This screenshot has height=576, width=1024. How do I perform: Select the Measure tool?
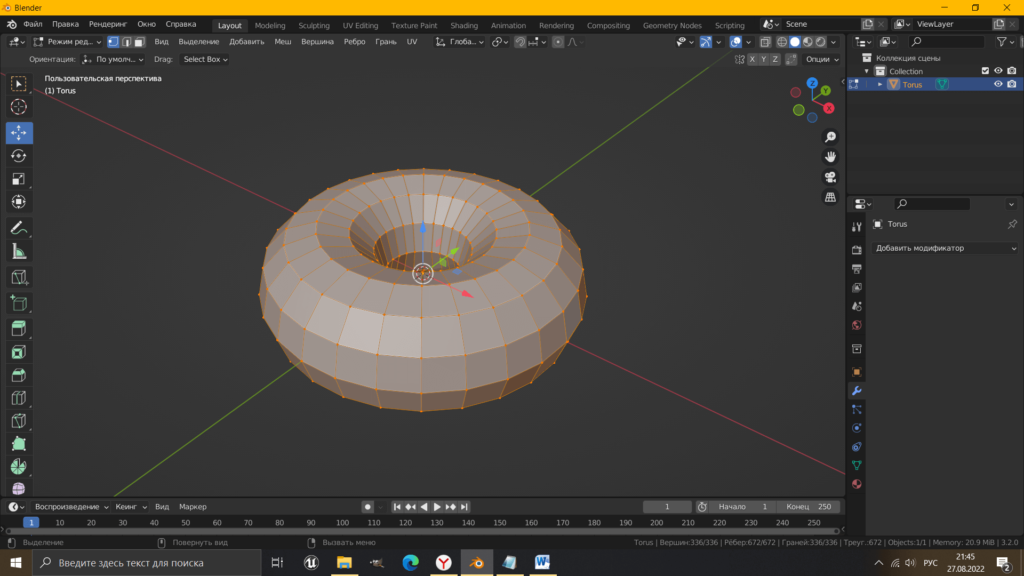coord(18,252)
